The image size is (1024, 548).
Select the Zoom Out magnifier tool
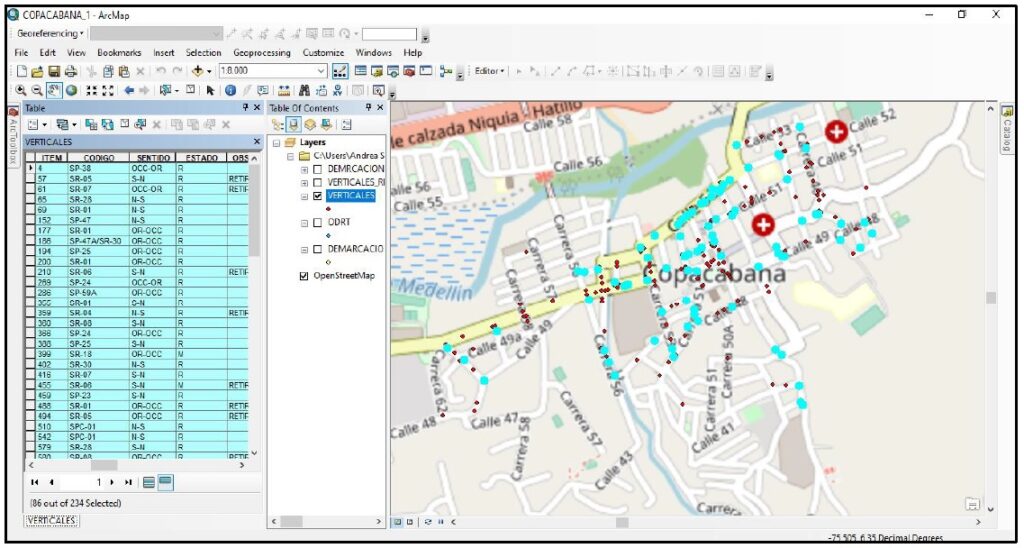[37, 91]
